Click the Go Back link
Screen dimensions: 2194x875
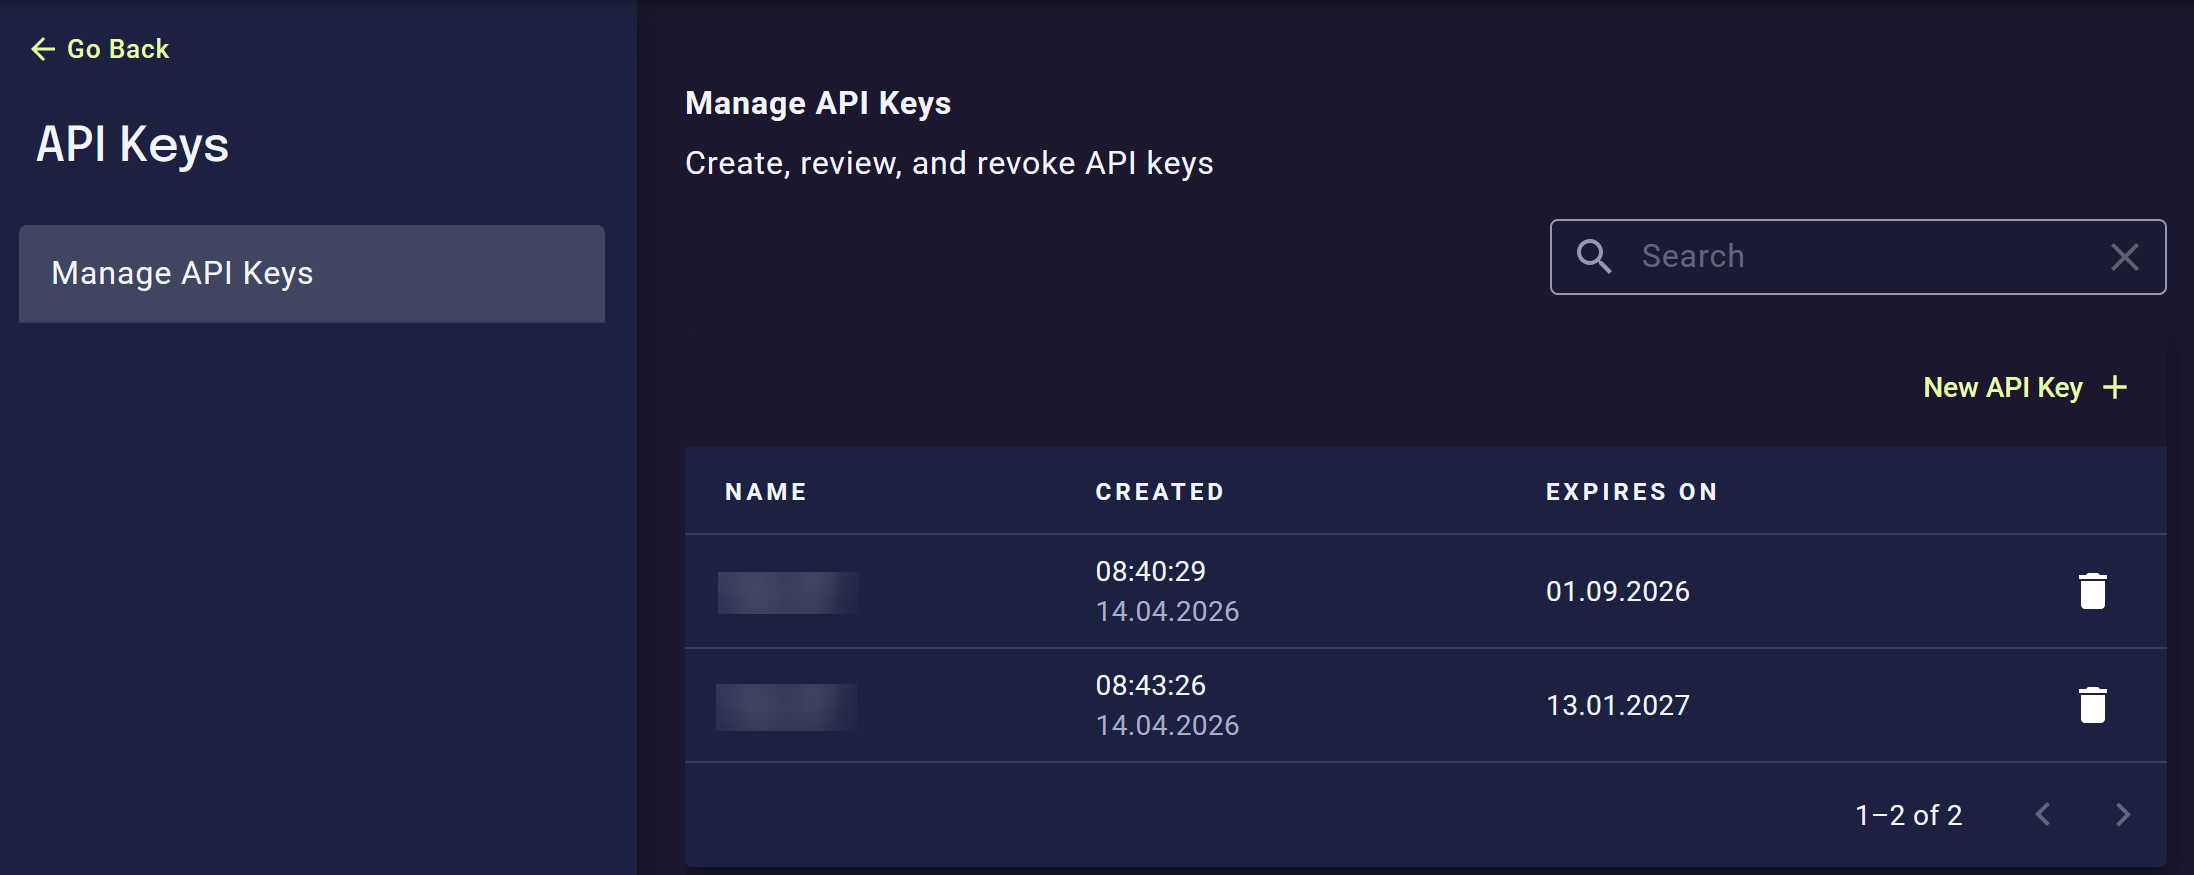(100, 49)
